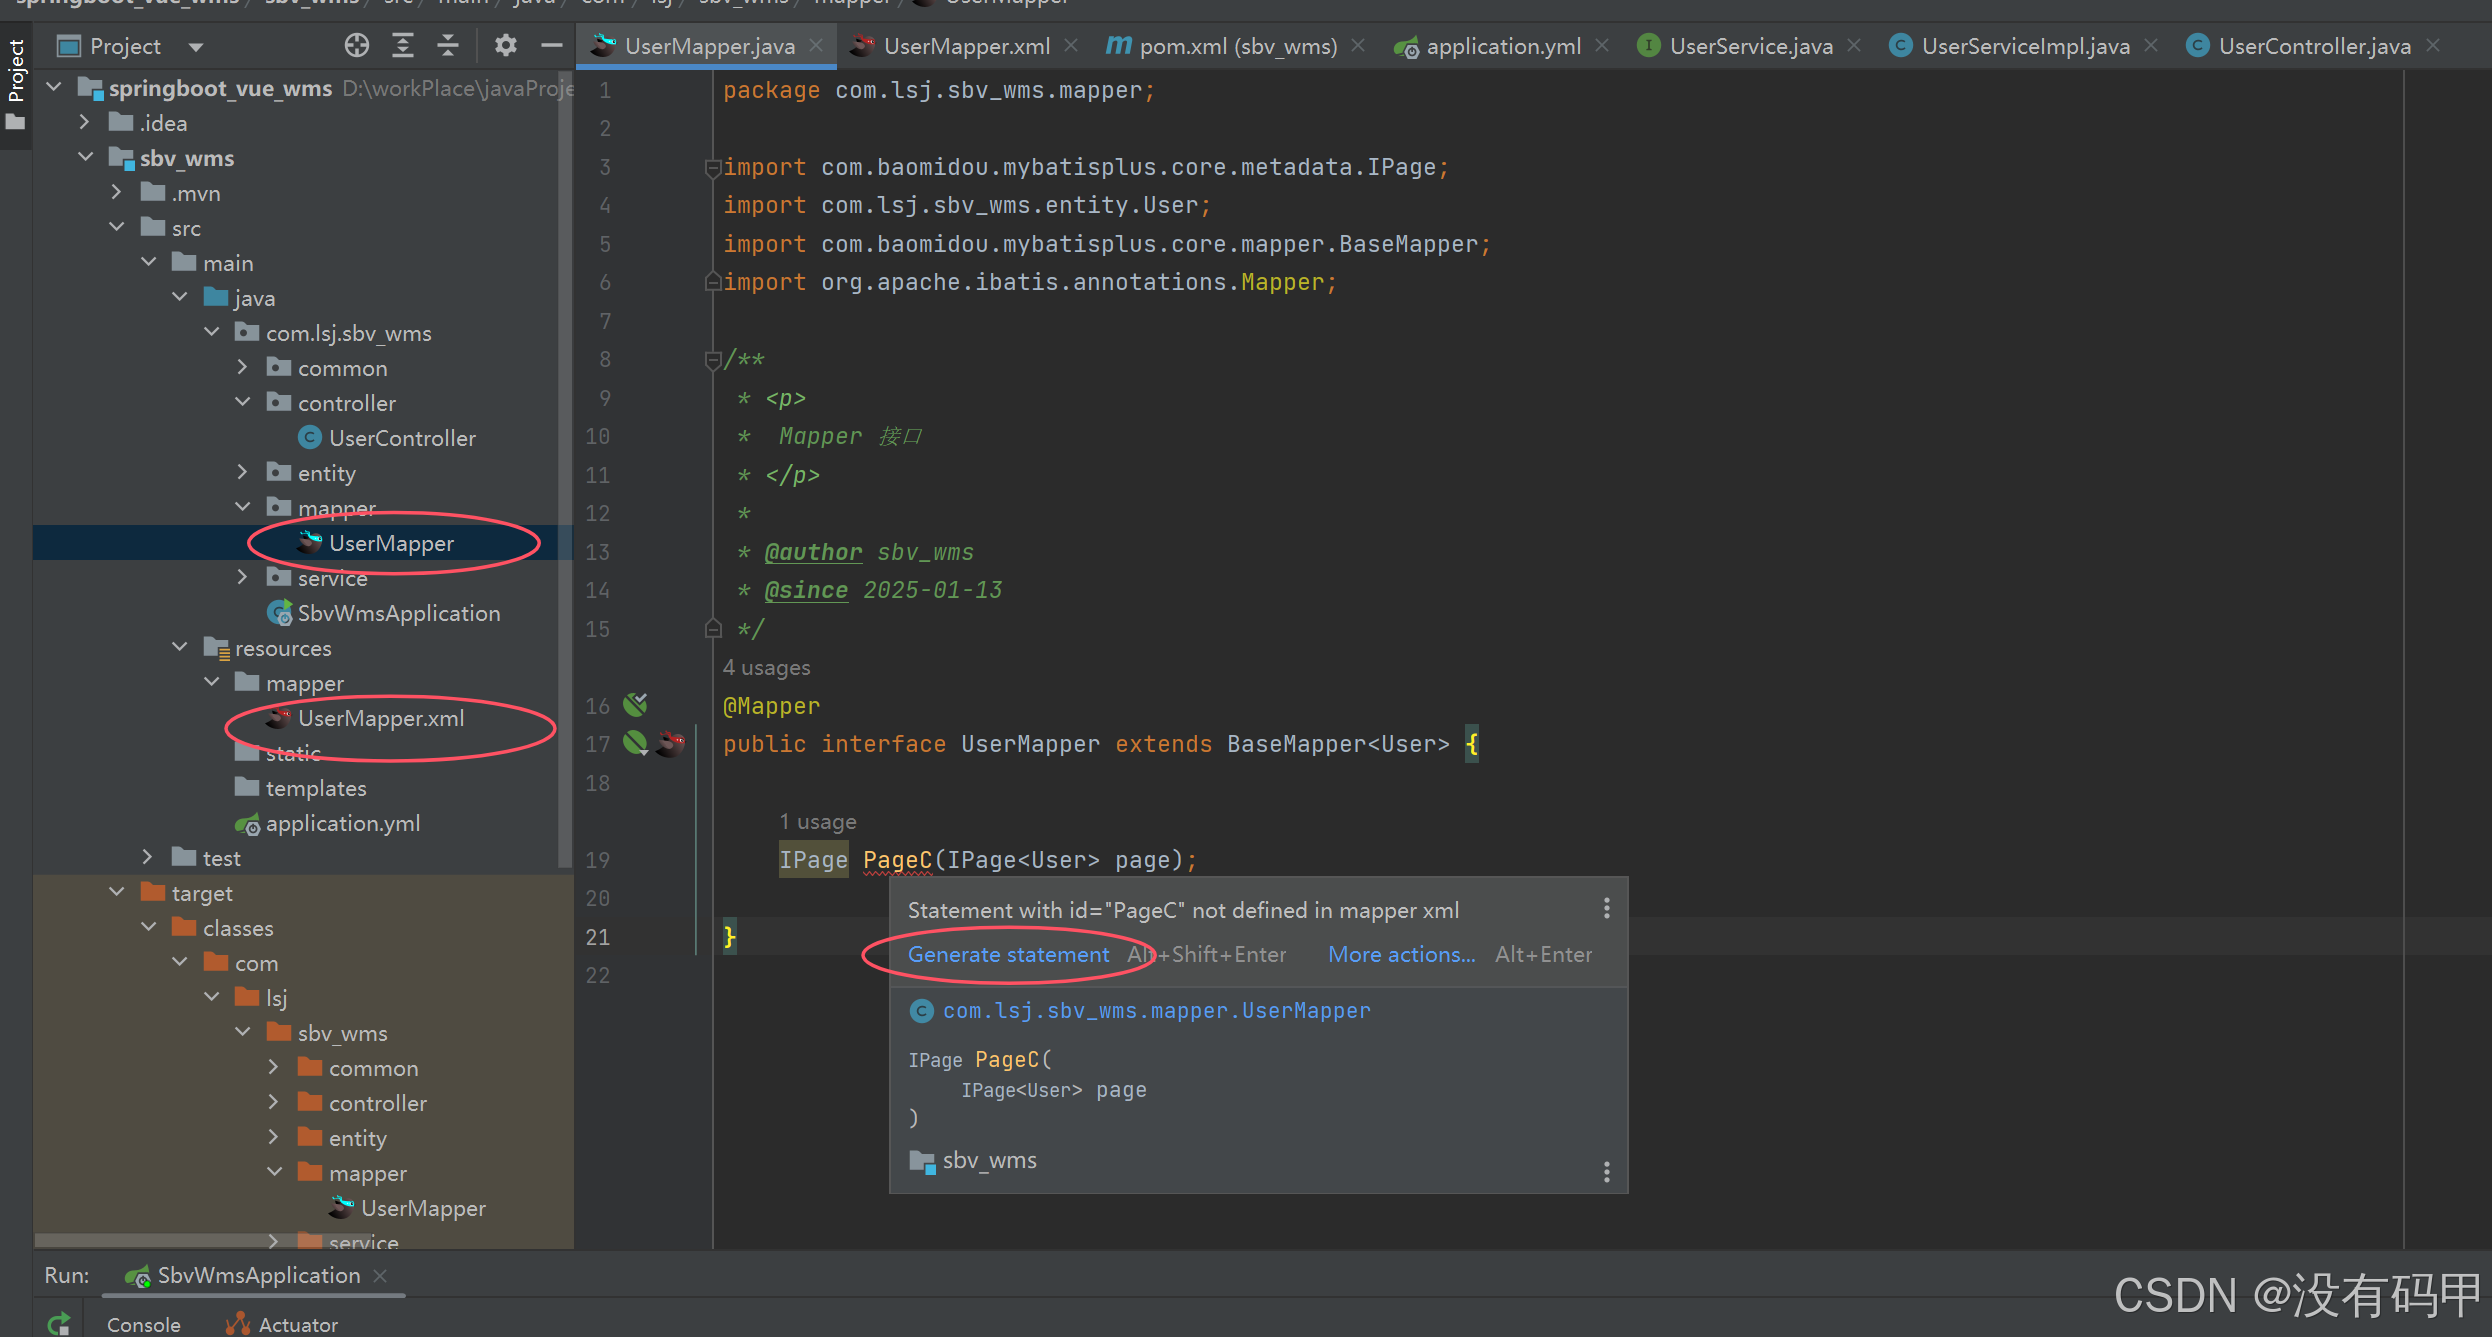
Task: Open the kebab menu next to sbv_wms in popup
Action: (x=1606, y=1171)
